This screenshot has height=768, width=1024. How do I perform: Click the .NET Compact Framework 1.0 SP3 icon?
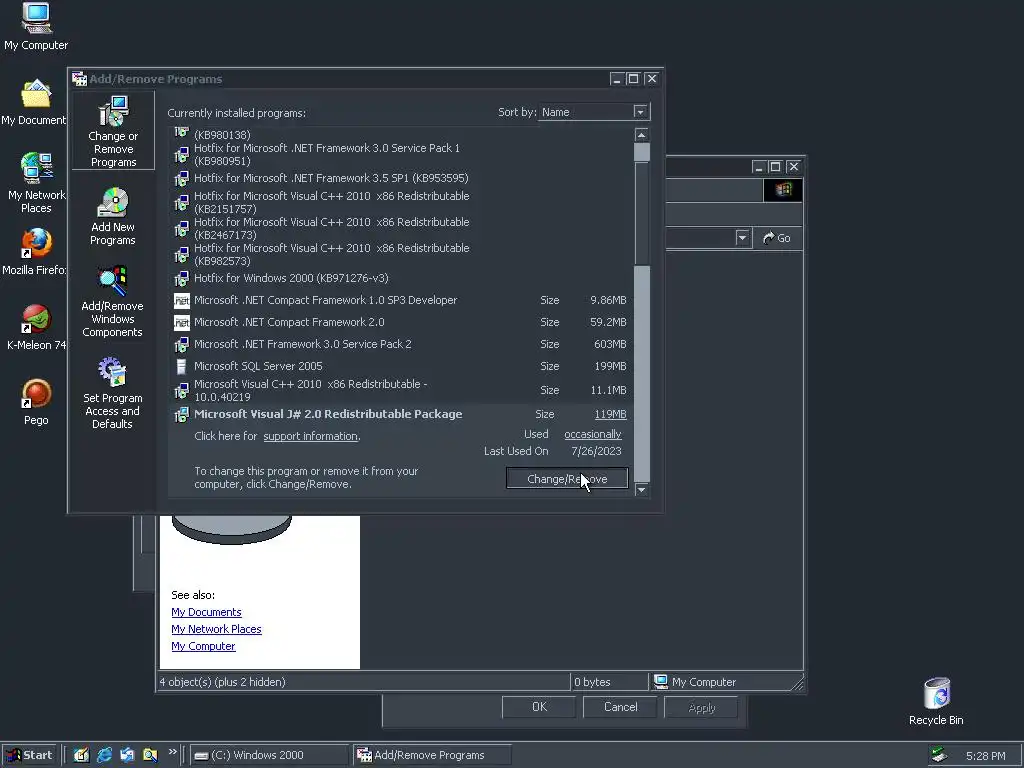[182, 300]
